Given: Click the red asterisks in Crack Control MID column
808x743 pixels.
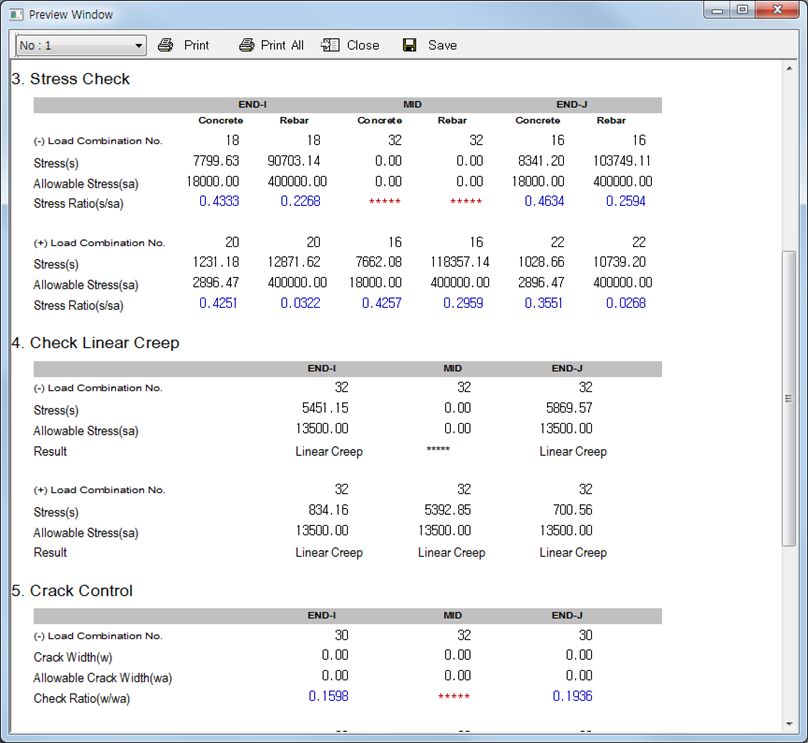Looking at the screenshot, I should click(x=453, y=697).
